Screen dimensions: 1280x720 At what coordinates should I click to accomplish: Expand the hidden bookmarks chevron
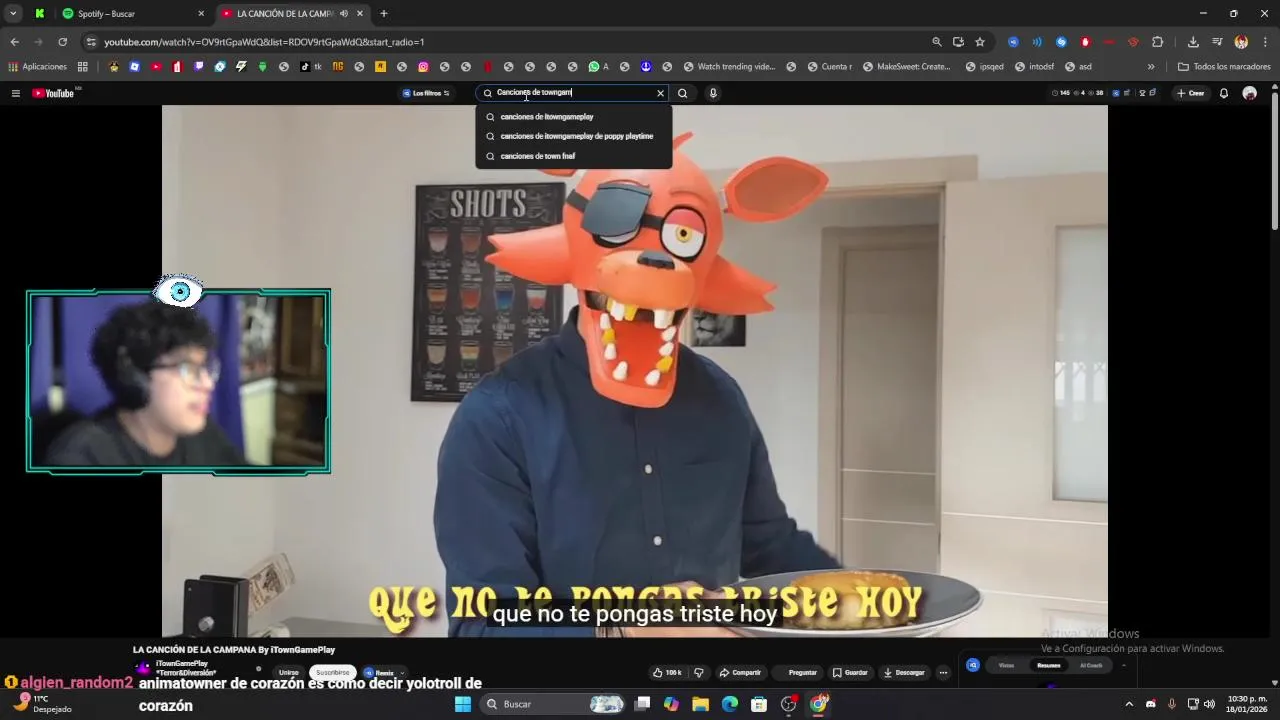(x=1151, y=67)
